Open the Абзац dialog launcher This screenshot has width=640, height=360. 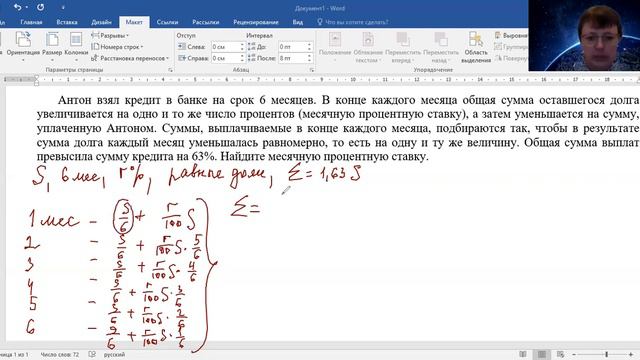(x=312, y=70)
